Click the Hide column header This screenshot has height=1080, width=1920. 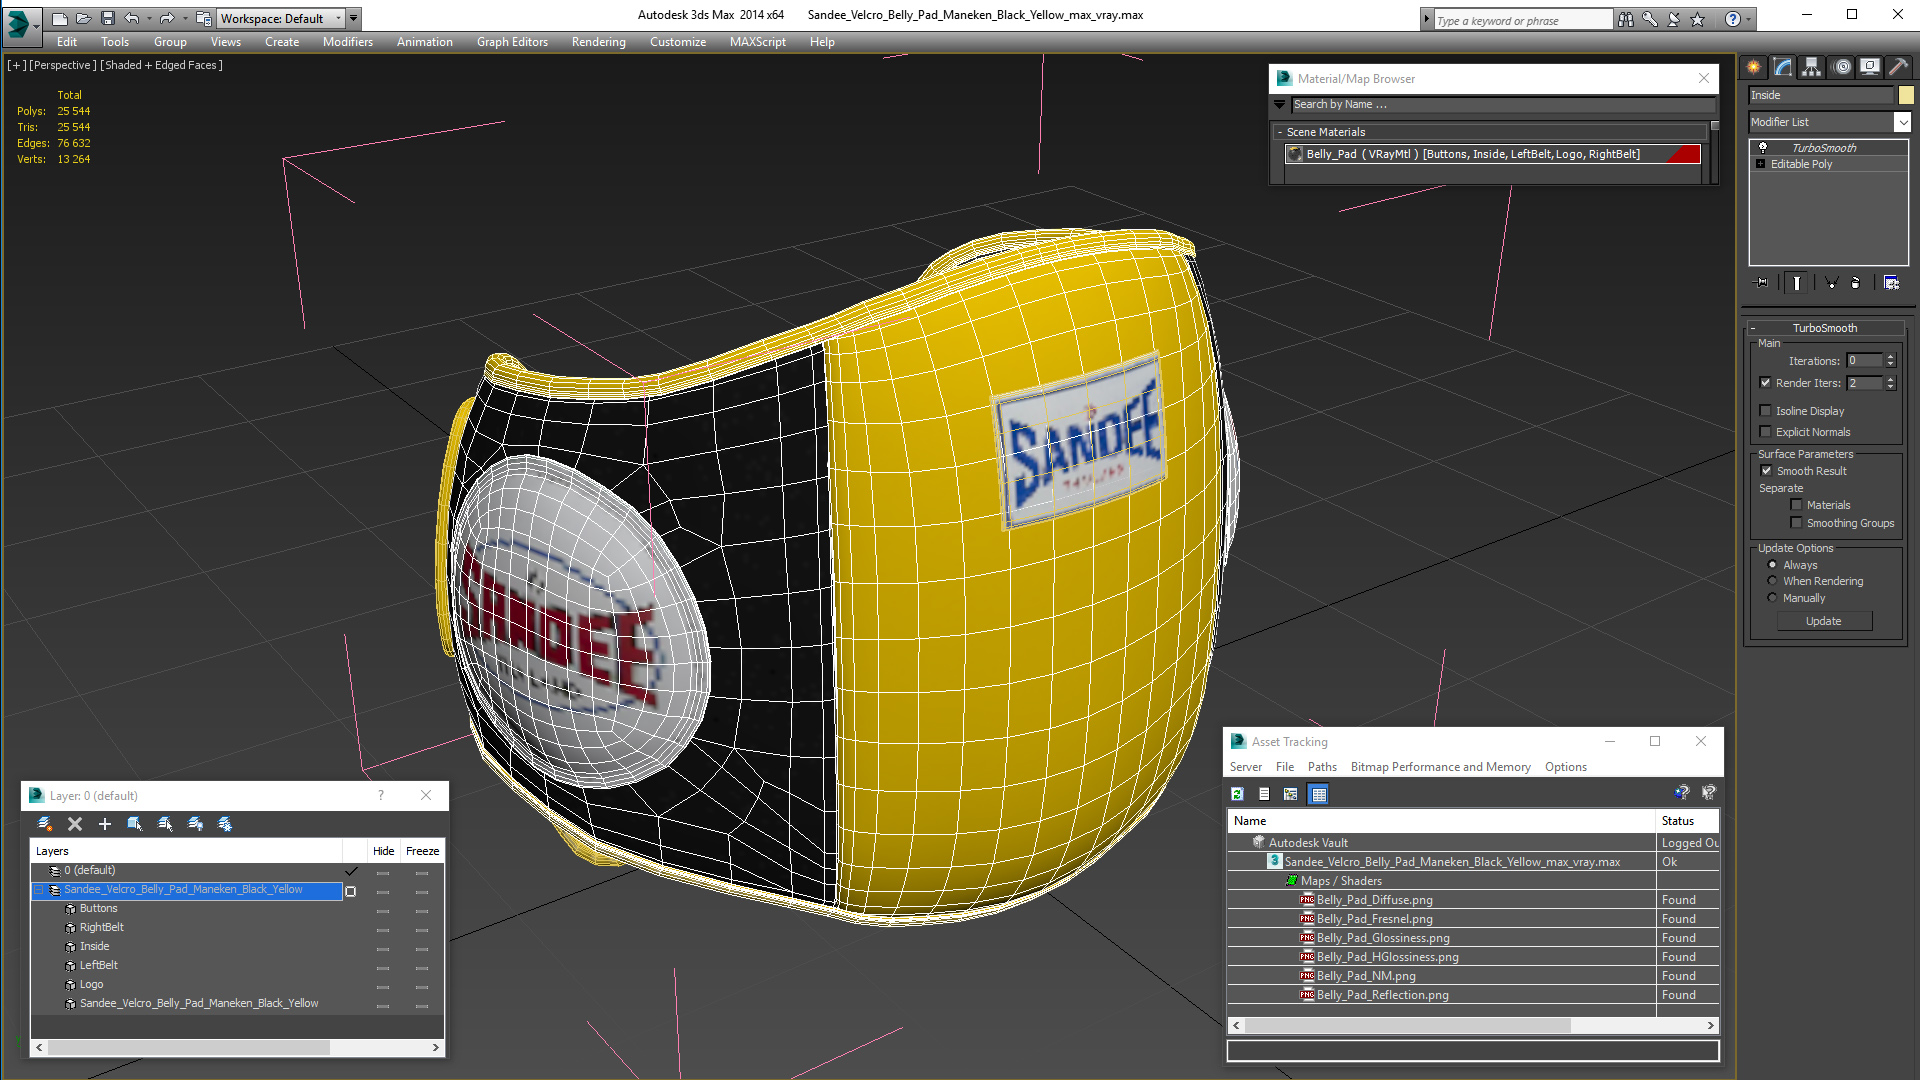pyautogui.click(x=384, y=851)
